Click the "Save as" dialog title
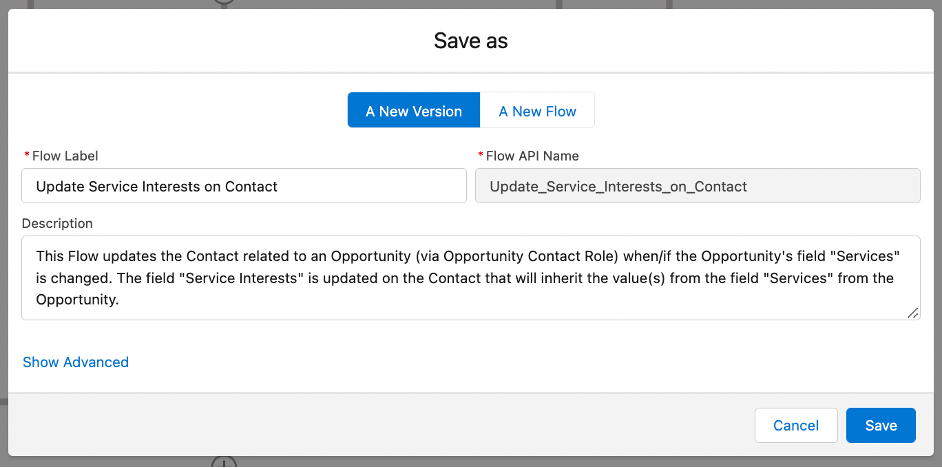942x468 pixels. (x=471, y=41)
